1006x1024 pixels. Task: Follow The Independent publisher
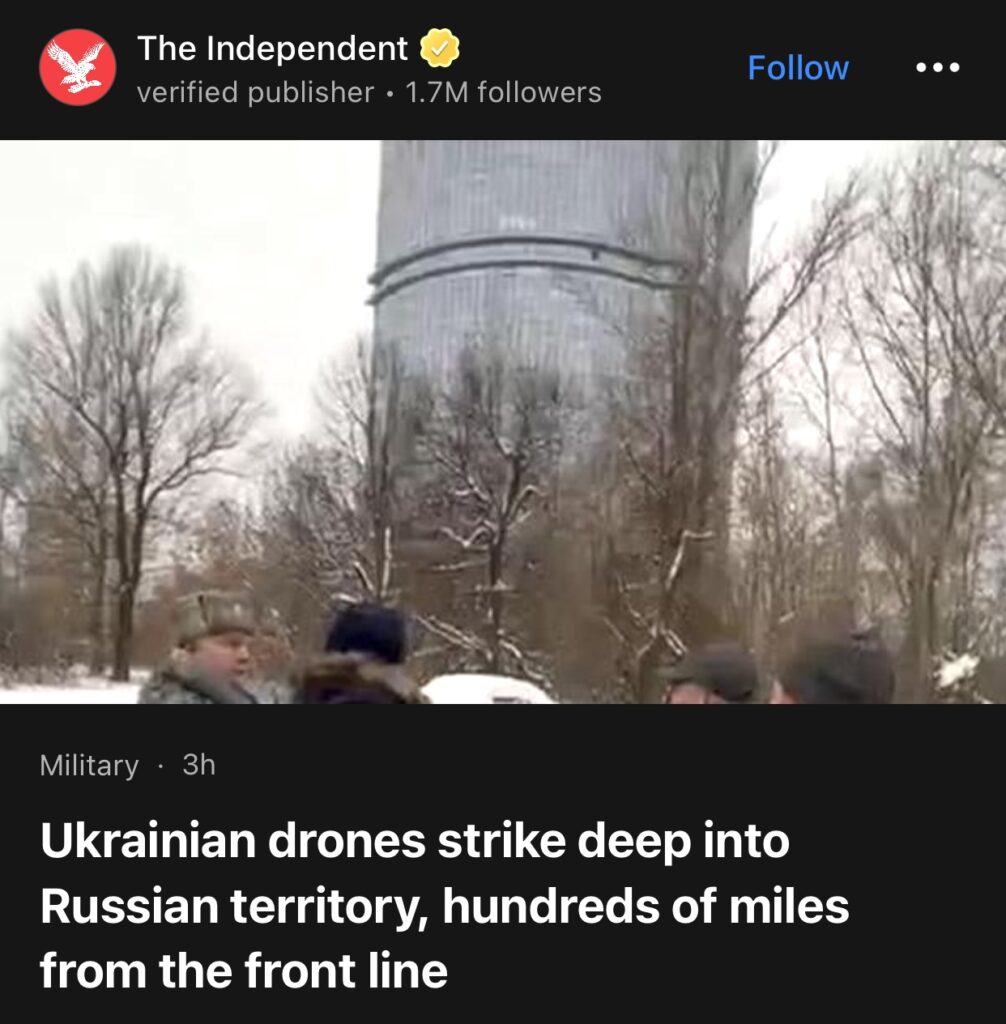pyautogui.click(x=798, y=68)
